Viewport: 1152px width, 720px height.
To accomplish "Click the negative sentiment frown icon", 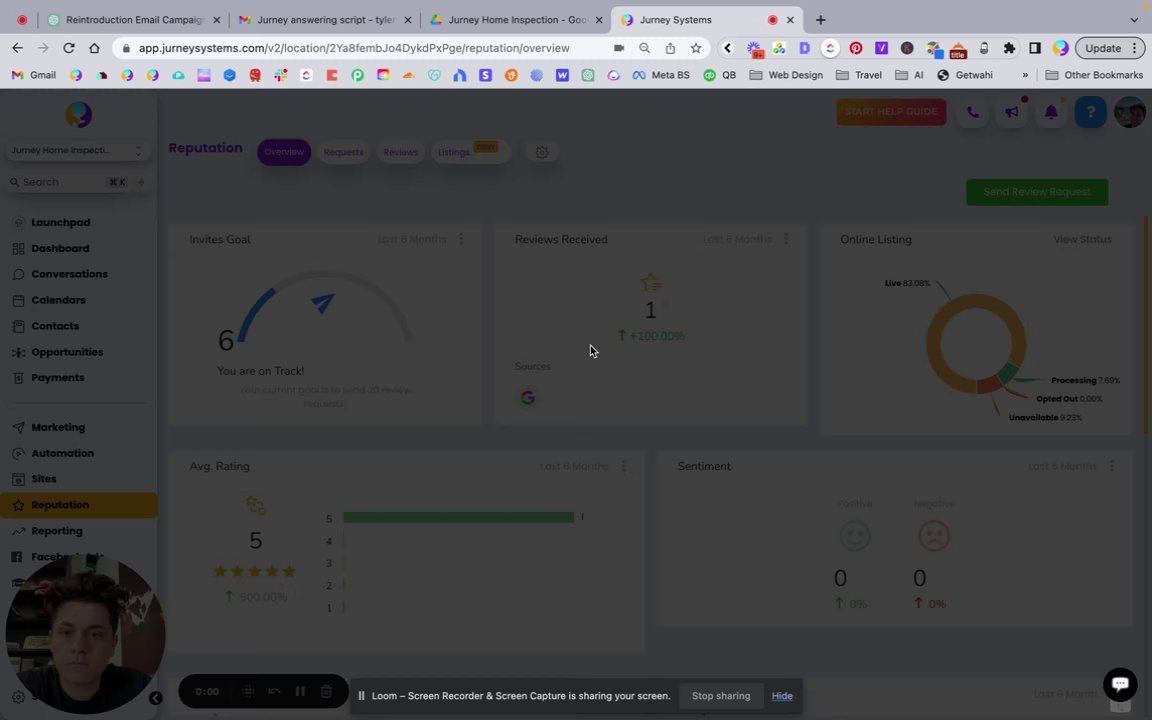I will (934, 536).
